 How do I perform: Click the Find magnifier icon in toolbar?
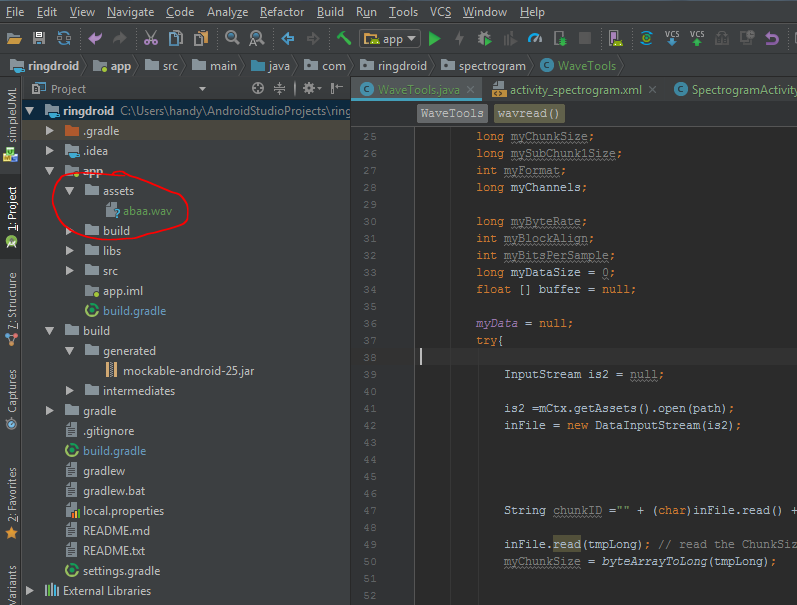(232, 39)
